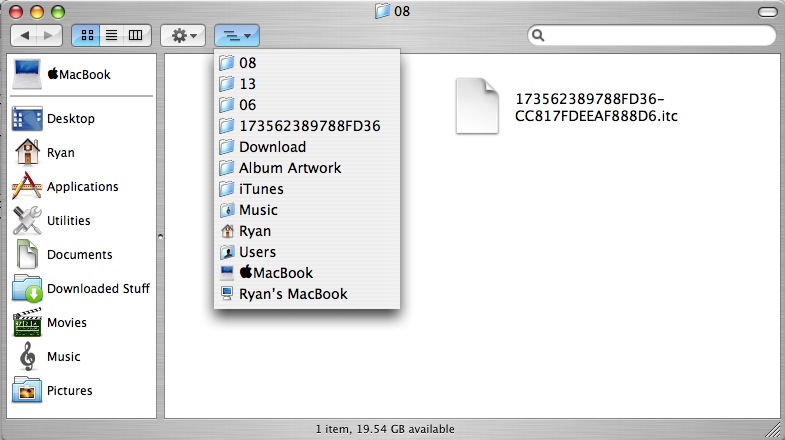The width and height of the screenshot is (785, 440).
Task: Open Music in the sidebar
Action: 81,357
